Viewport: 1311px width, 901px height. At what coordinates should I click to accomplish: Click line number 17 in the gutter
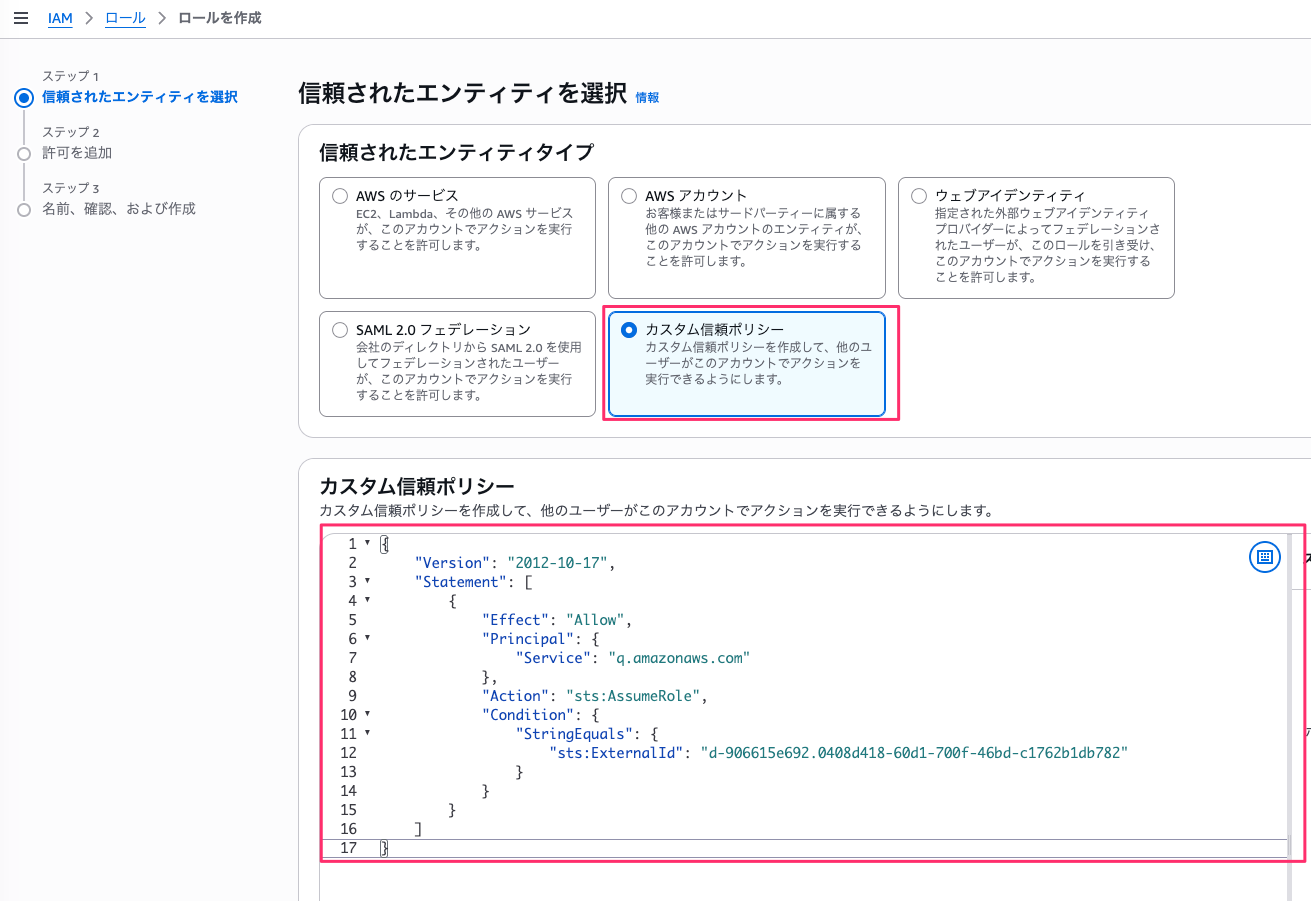[x=348, y=847]
